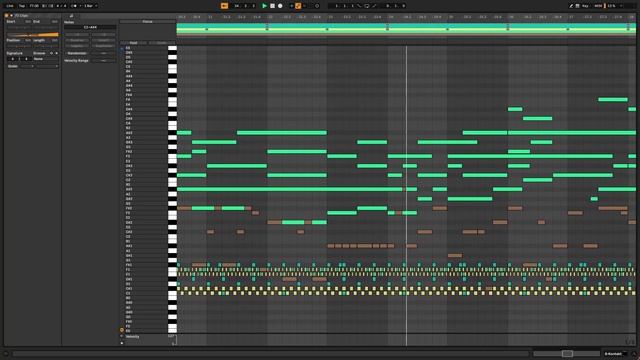
Task: Toggle the orange Follow/back-to-arrangement button
Action: [x=224, y=6]
